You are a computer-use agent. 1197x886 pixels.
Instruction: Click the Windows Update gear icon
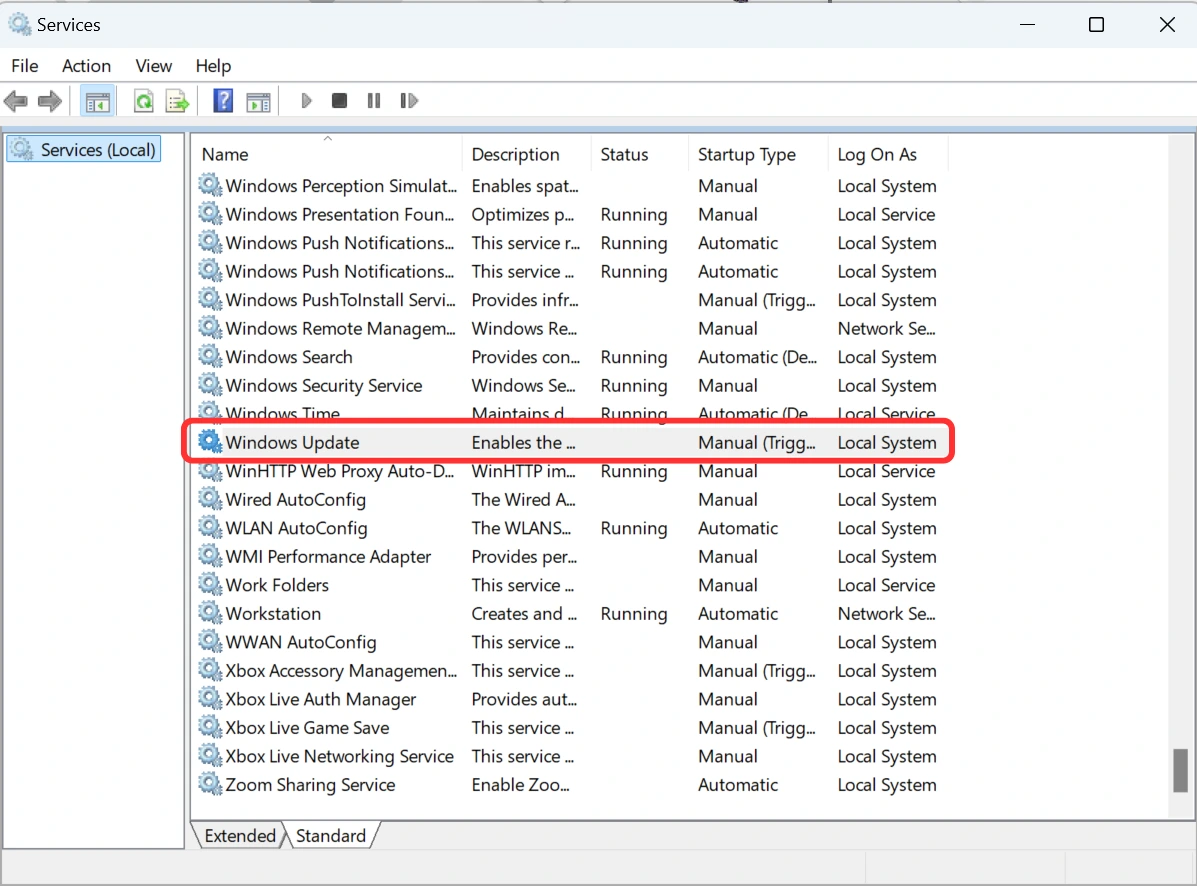click(210, 441)
